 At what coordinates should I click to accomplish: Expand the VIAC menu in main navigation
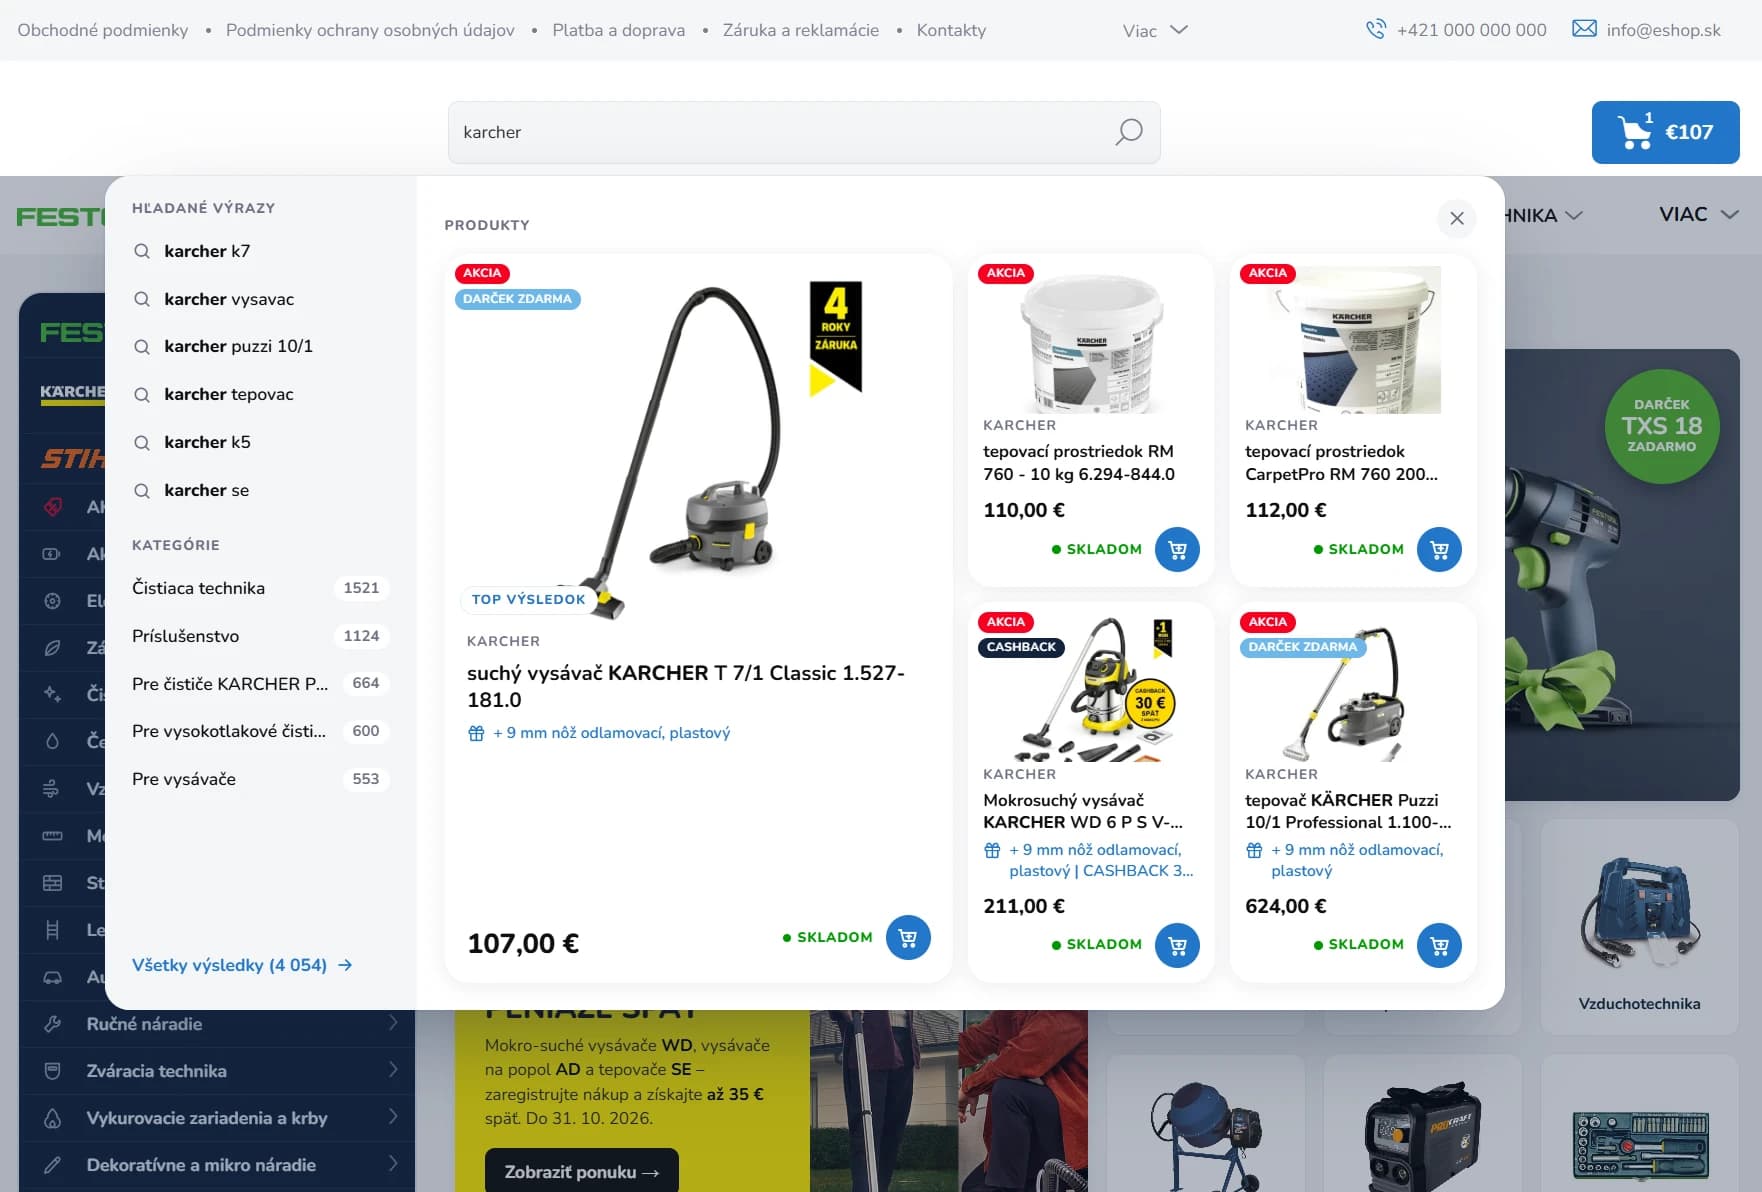[1699, 214]
